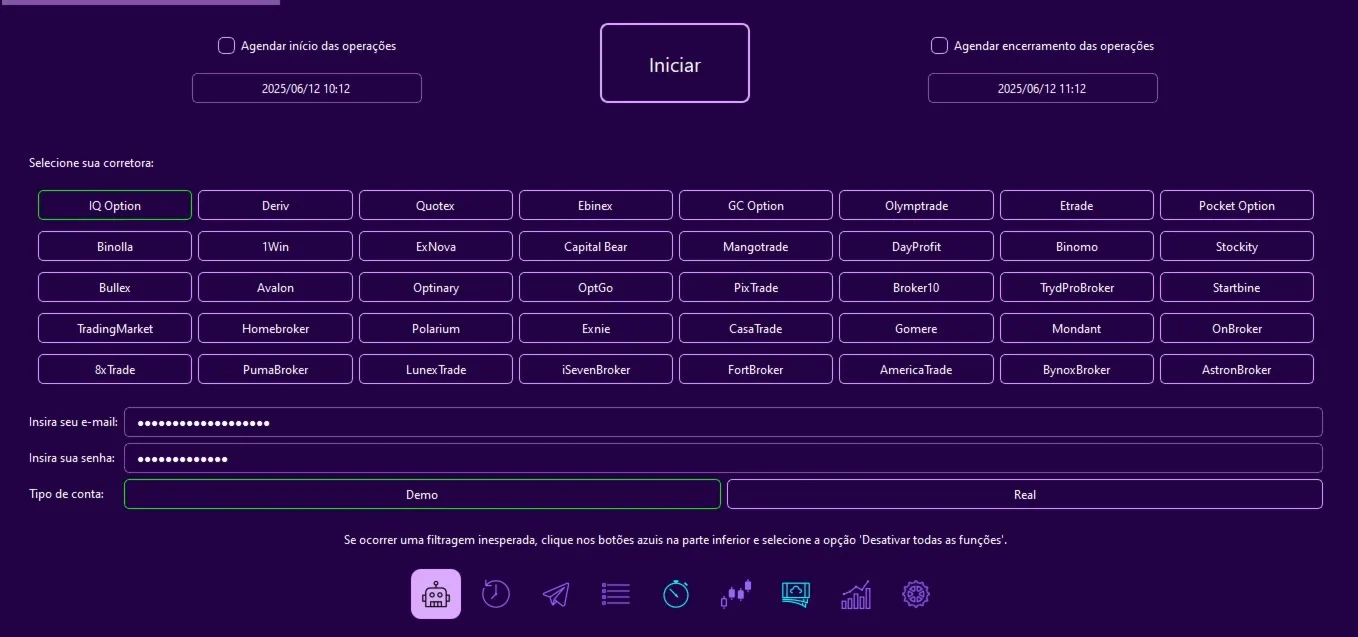Select ExNova broker

tap(436, 246)
